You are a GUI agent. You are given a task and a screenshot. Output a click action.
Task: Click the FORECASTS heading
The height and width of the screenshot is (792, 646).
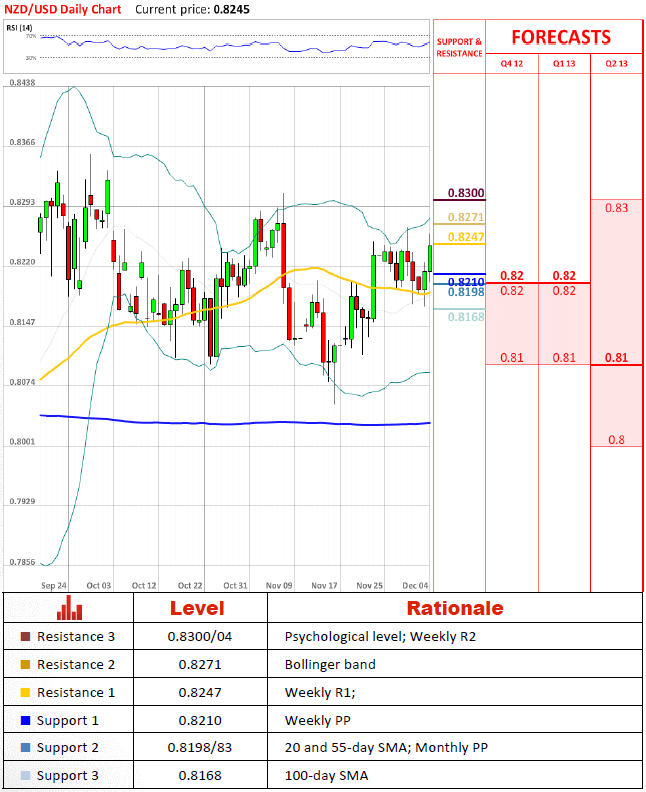pos(561,37)
